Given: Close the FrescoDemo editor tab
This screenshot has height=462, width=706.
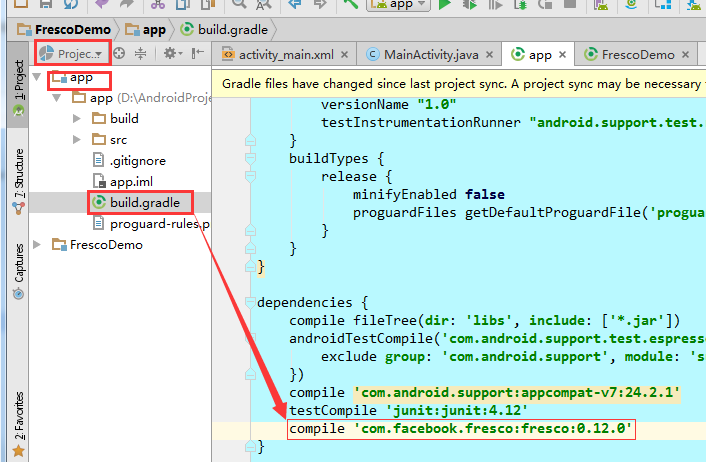Looking at the screenshot, I should pyautogui.click(x=687, y=54).
